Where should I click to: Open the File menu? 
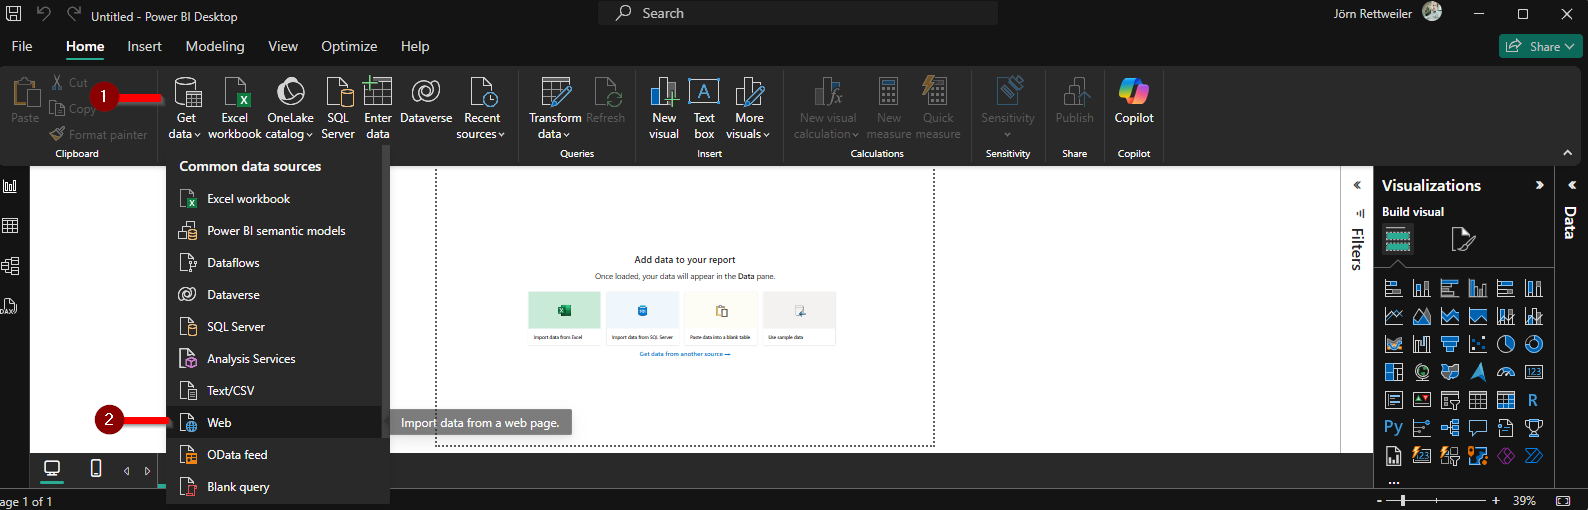(22, 46)
